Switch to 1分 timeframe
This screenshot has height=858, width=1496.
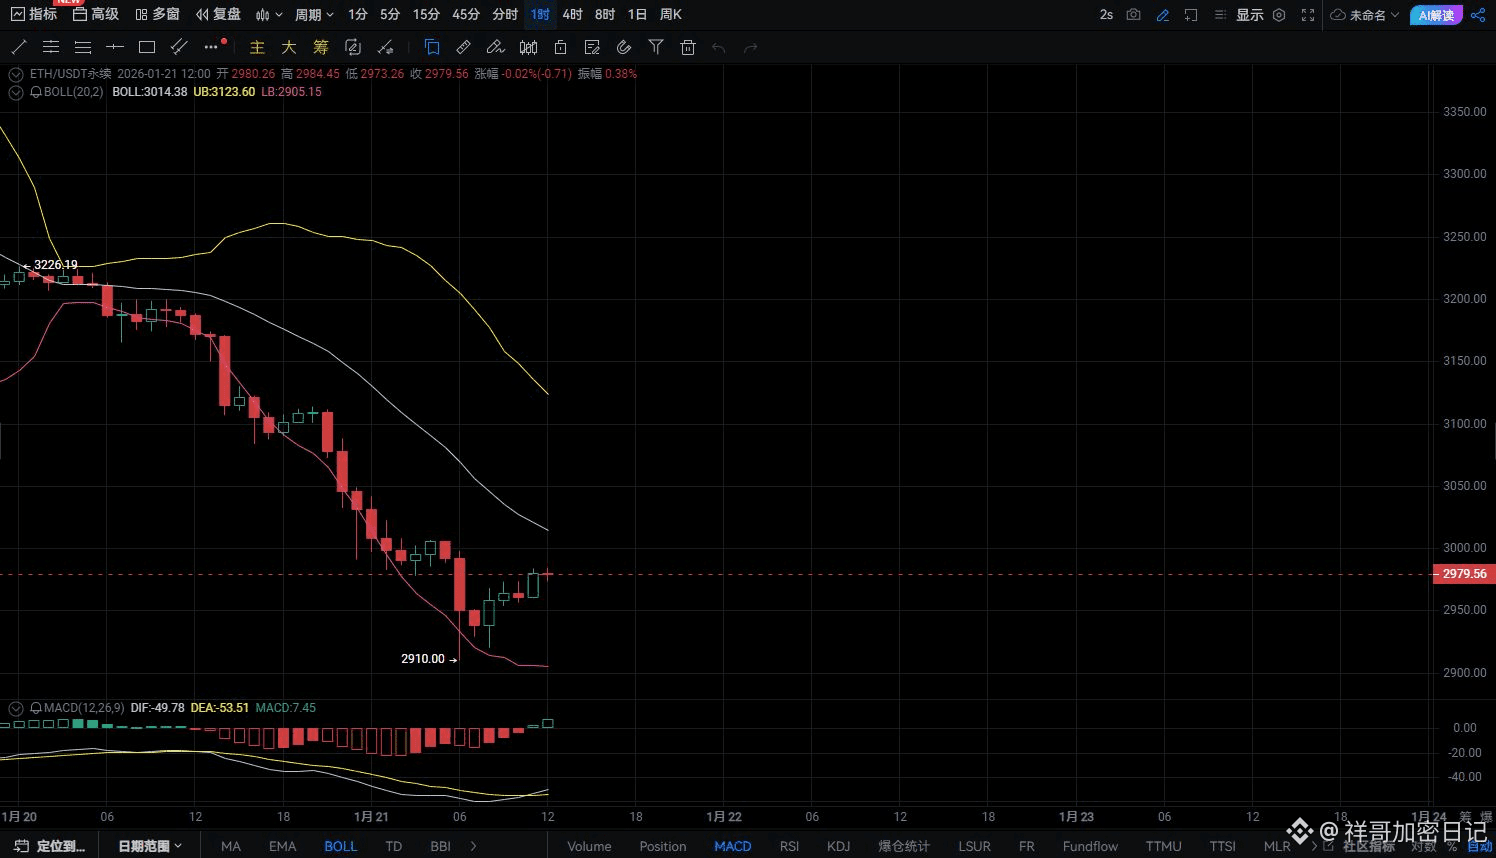(x=358, y=15)
